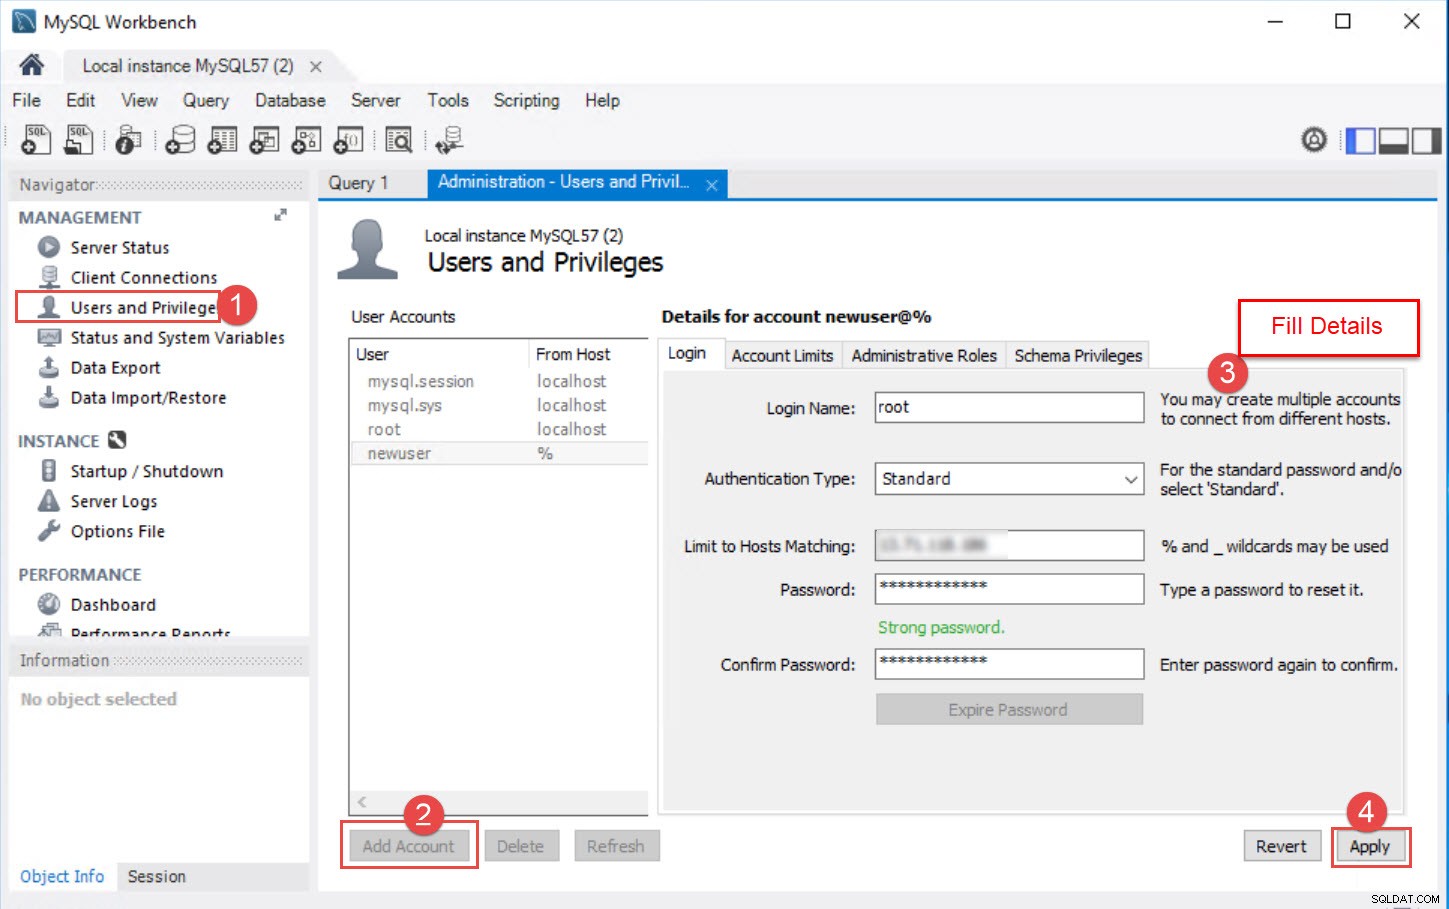Create a new SQL tab icon
This screenshot has height=909, width=1449.
pos(35,140)
